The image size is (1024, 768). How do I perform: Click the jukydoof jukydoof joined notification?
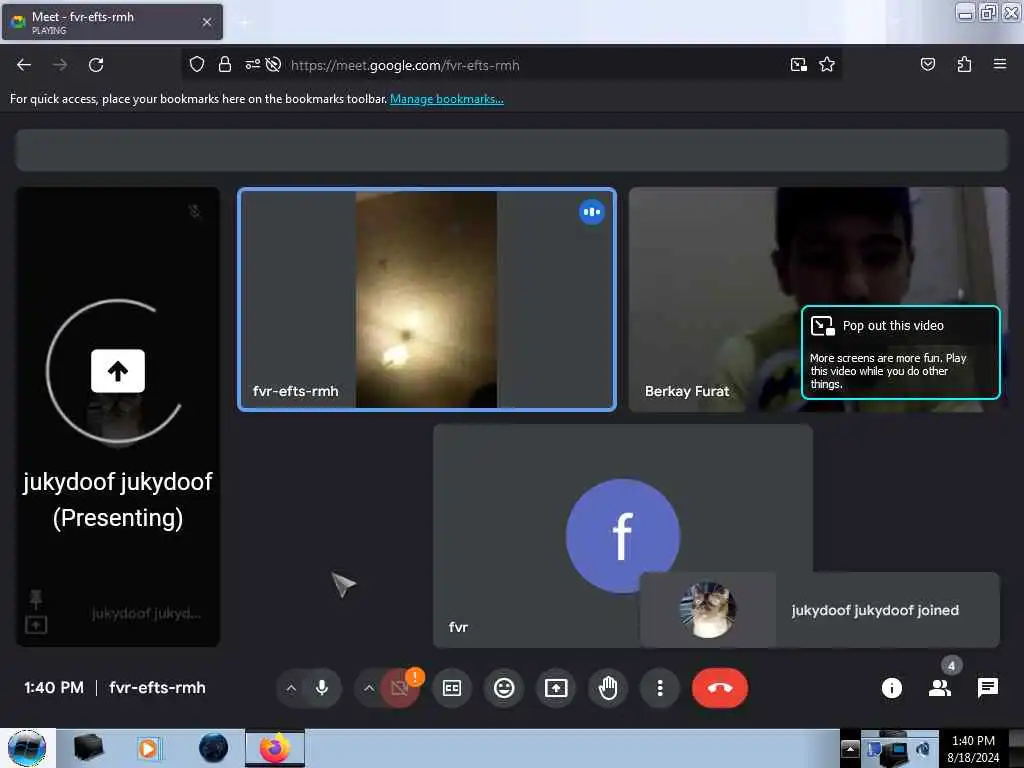[820, 610]
